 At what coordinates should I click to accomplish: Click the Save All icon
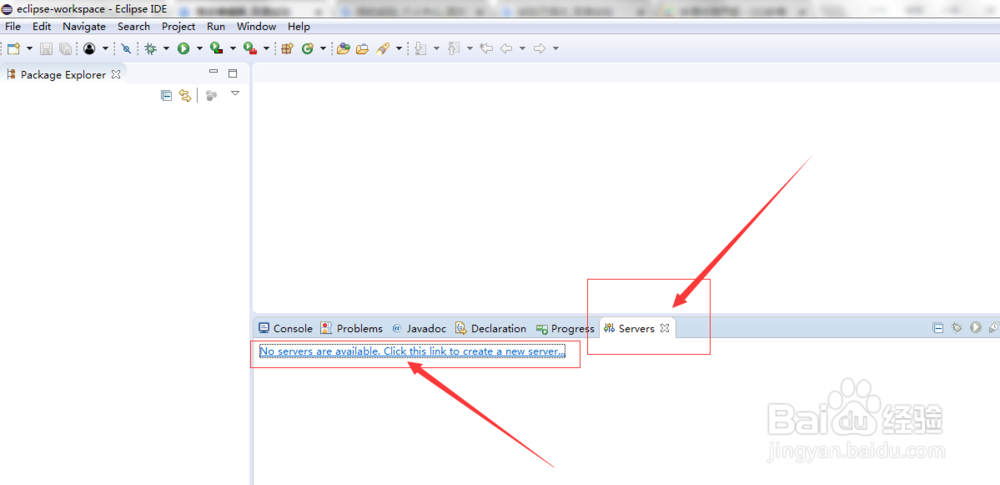point(65,48)
